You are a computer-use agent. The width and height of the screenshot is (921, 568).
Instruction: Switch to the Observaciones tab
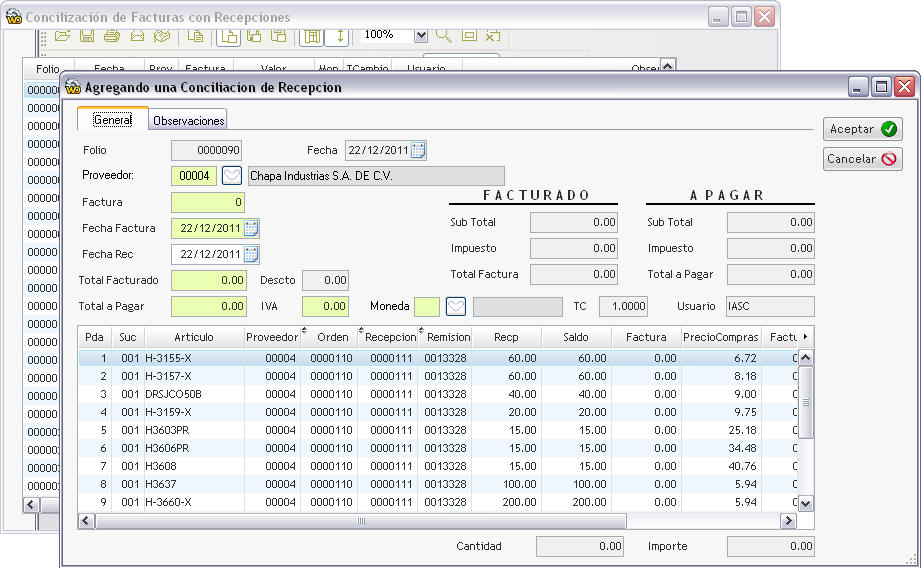[189, 120]
